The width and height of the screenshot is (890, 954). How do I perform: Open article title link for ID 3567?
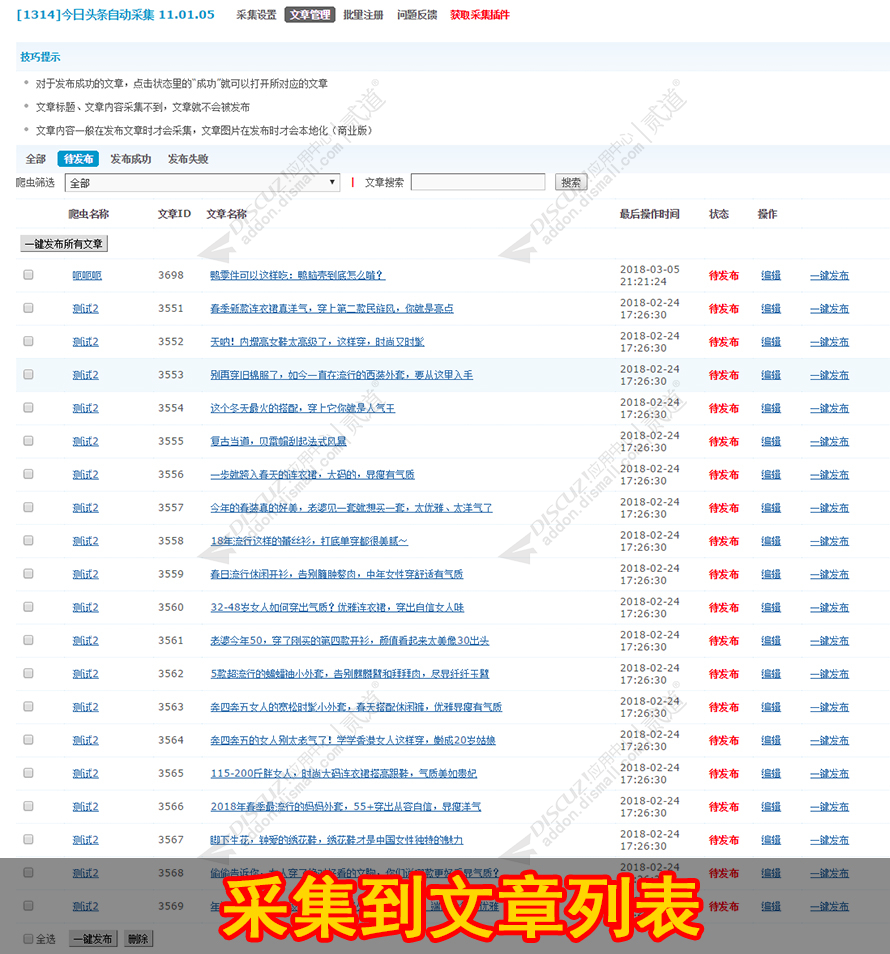click(x=336, y=840)
